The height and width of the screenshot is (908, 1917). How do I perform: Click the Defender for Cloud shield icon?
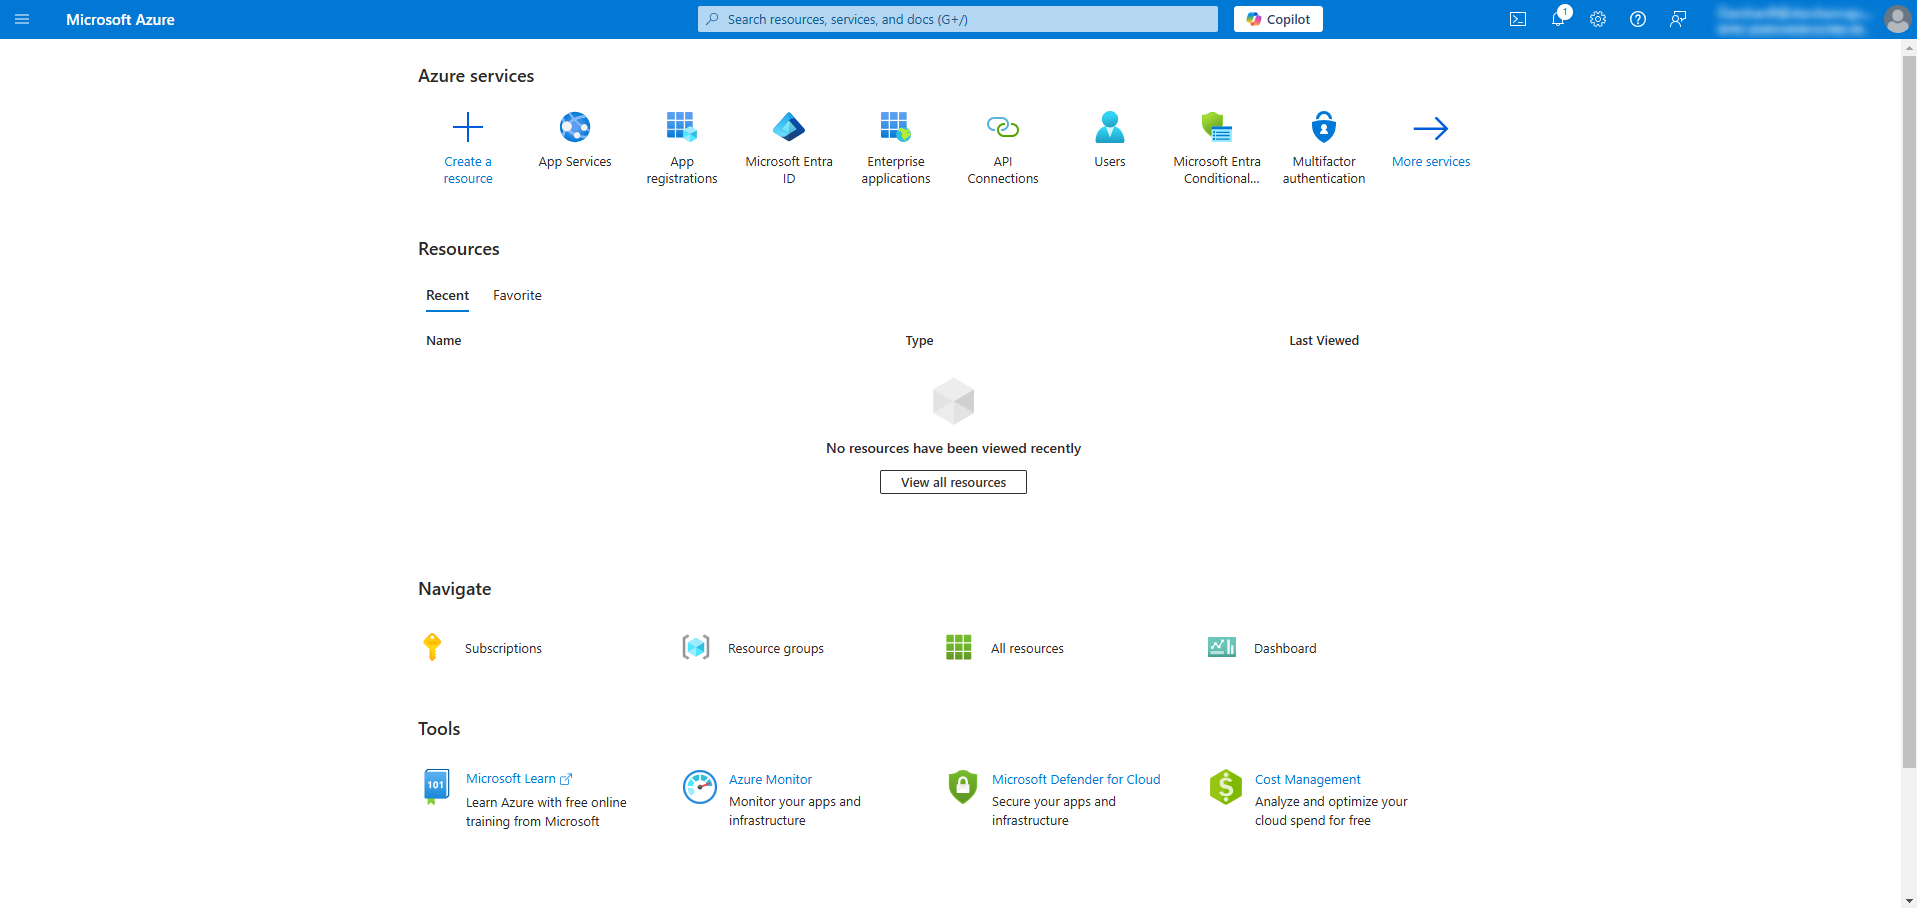point(962,787)
